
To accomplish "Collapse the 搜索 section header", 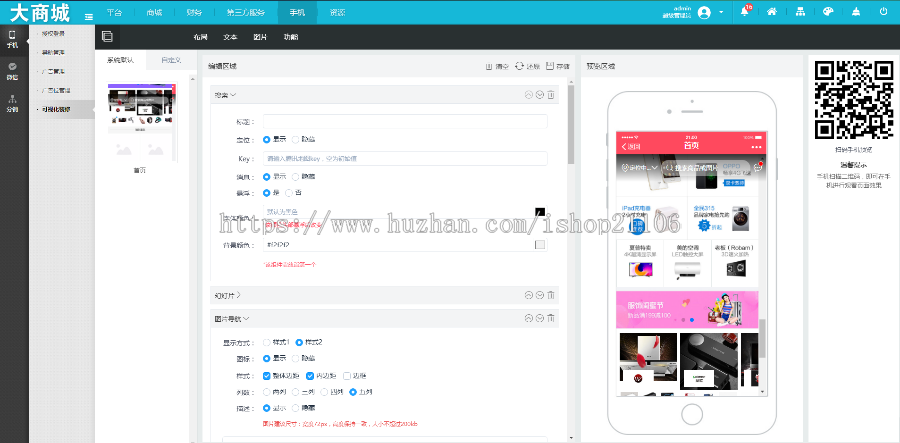I will pos(226,95).
